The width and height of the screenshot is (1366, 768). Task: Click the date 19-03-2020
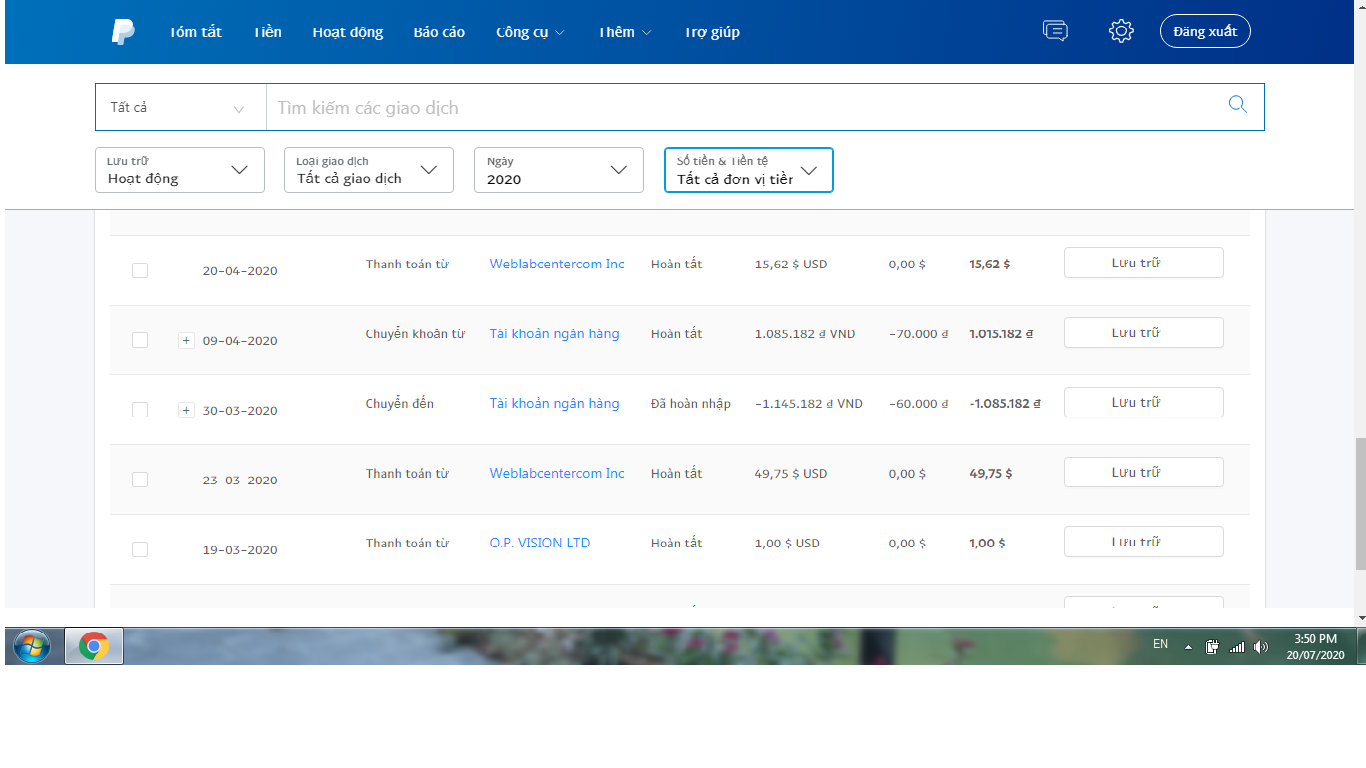pos(240,550)
